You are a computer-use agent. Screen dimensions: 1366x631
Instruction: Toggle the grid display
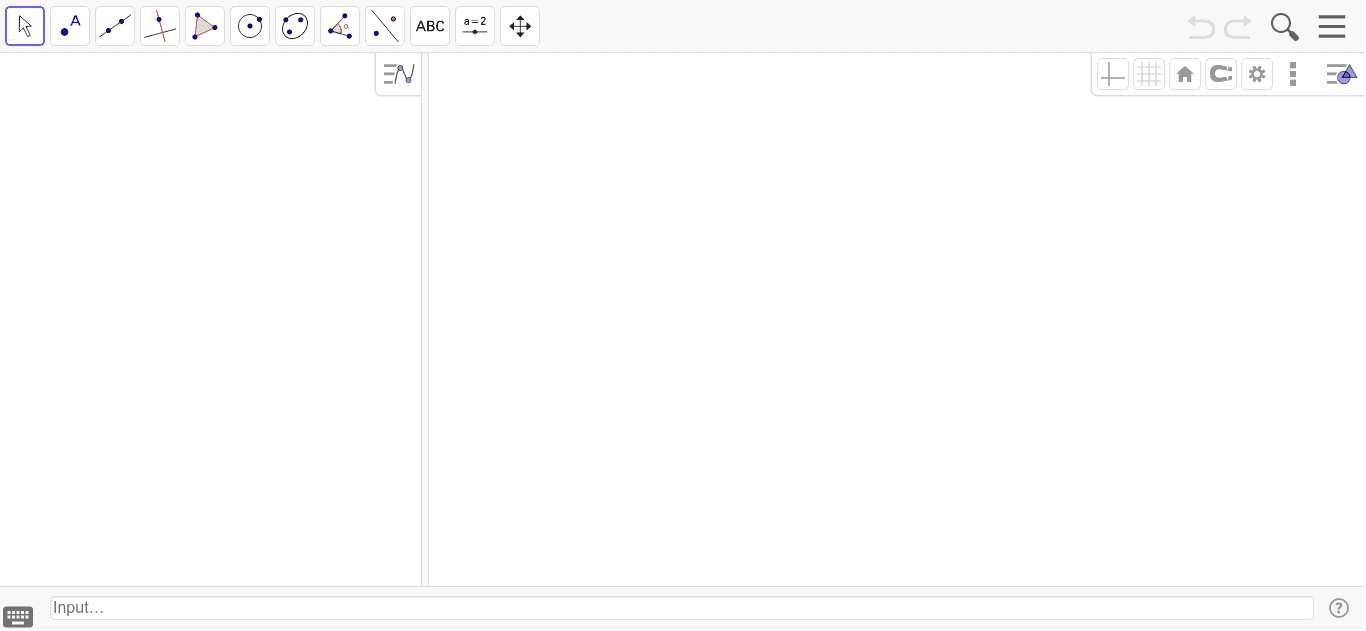(1149, 74)
